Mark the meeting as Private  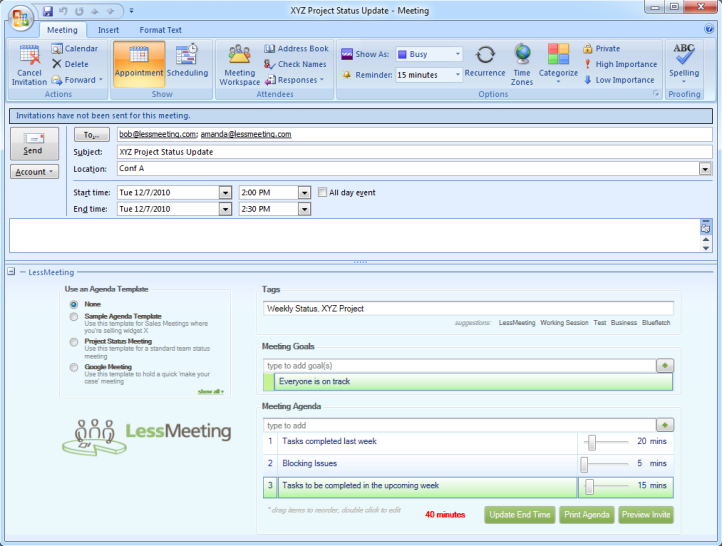point(601,49)
